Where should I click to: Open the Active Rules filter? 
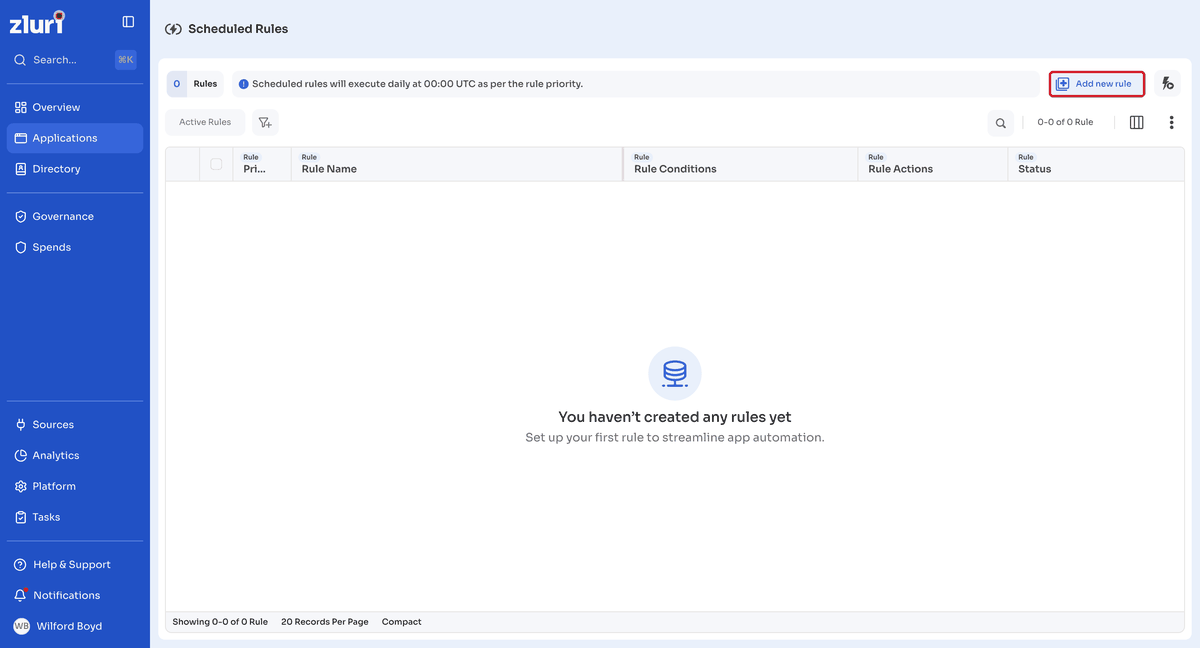tap(205, 122)
